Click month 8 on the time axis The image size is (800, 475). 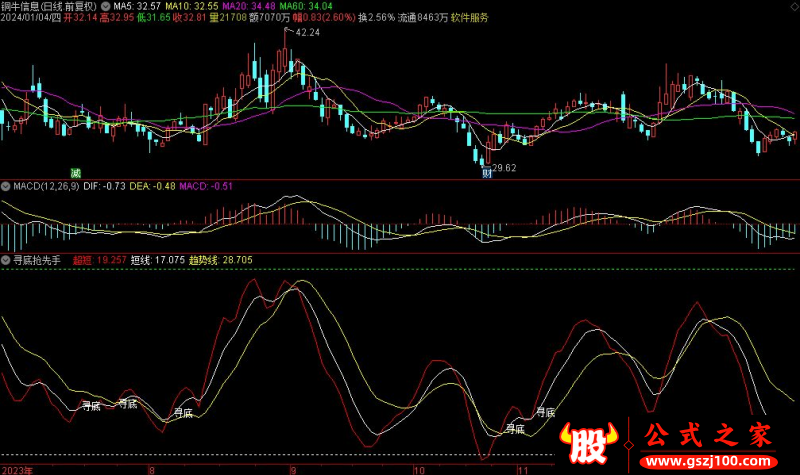tap(152, 470)
